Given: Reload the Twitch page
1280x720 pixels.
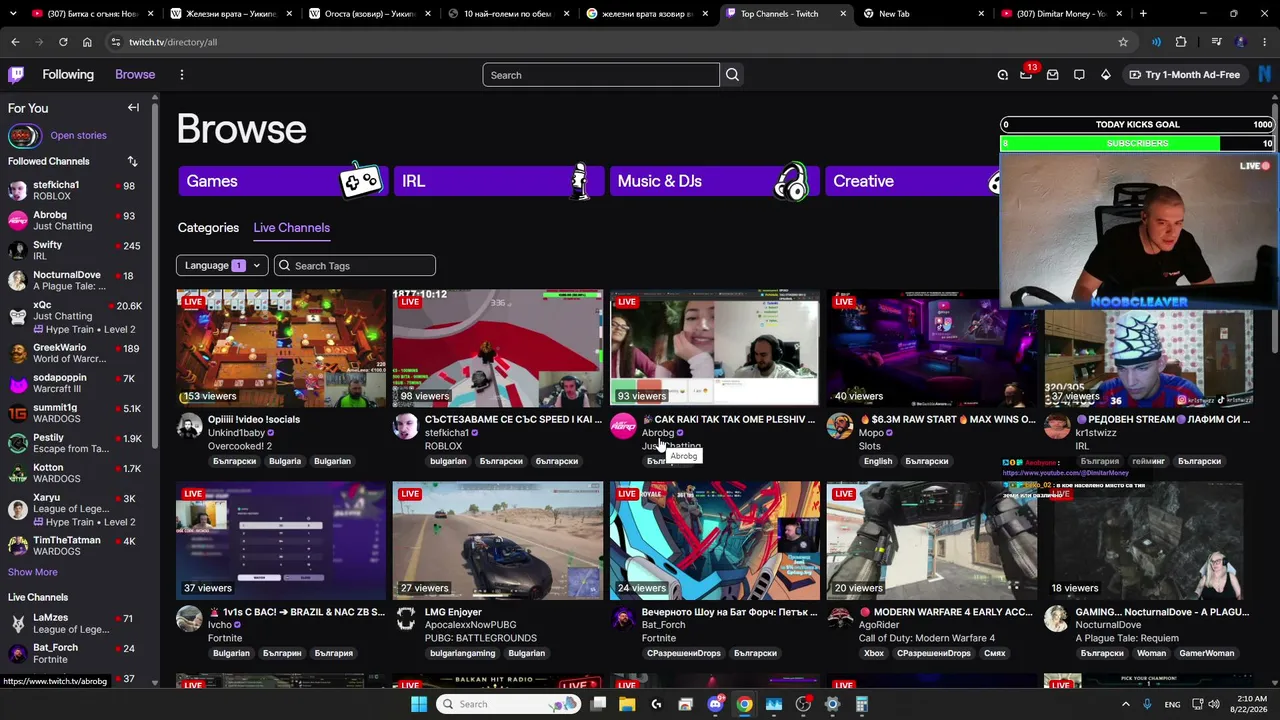Looking at the screenshot, I should pyautogui.click(x=63, y=42).
